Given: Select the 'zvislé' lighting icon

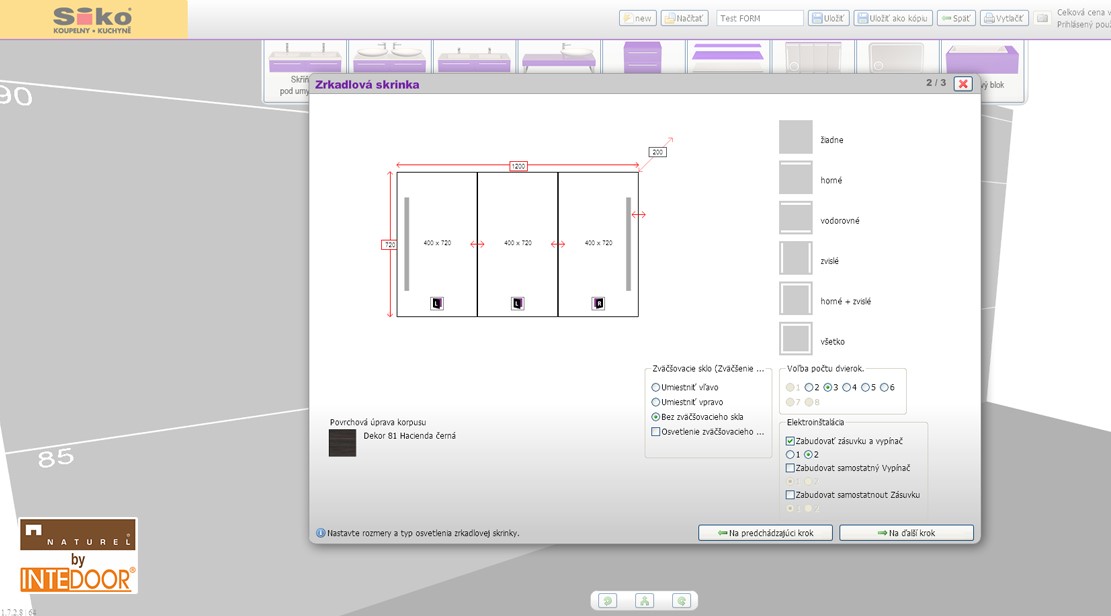Looking at the screenshot, I should point(796,258).
